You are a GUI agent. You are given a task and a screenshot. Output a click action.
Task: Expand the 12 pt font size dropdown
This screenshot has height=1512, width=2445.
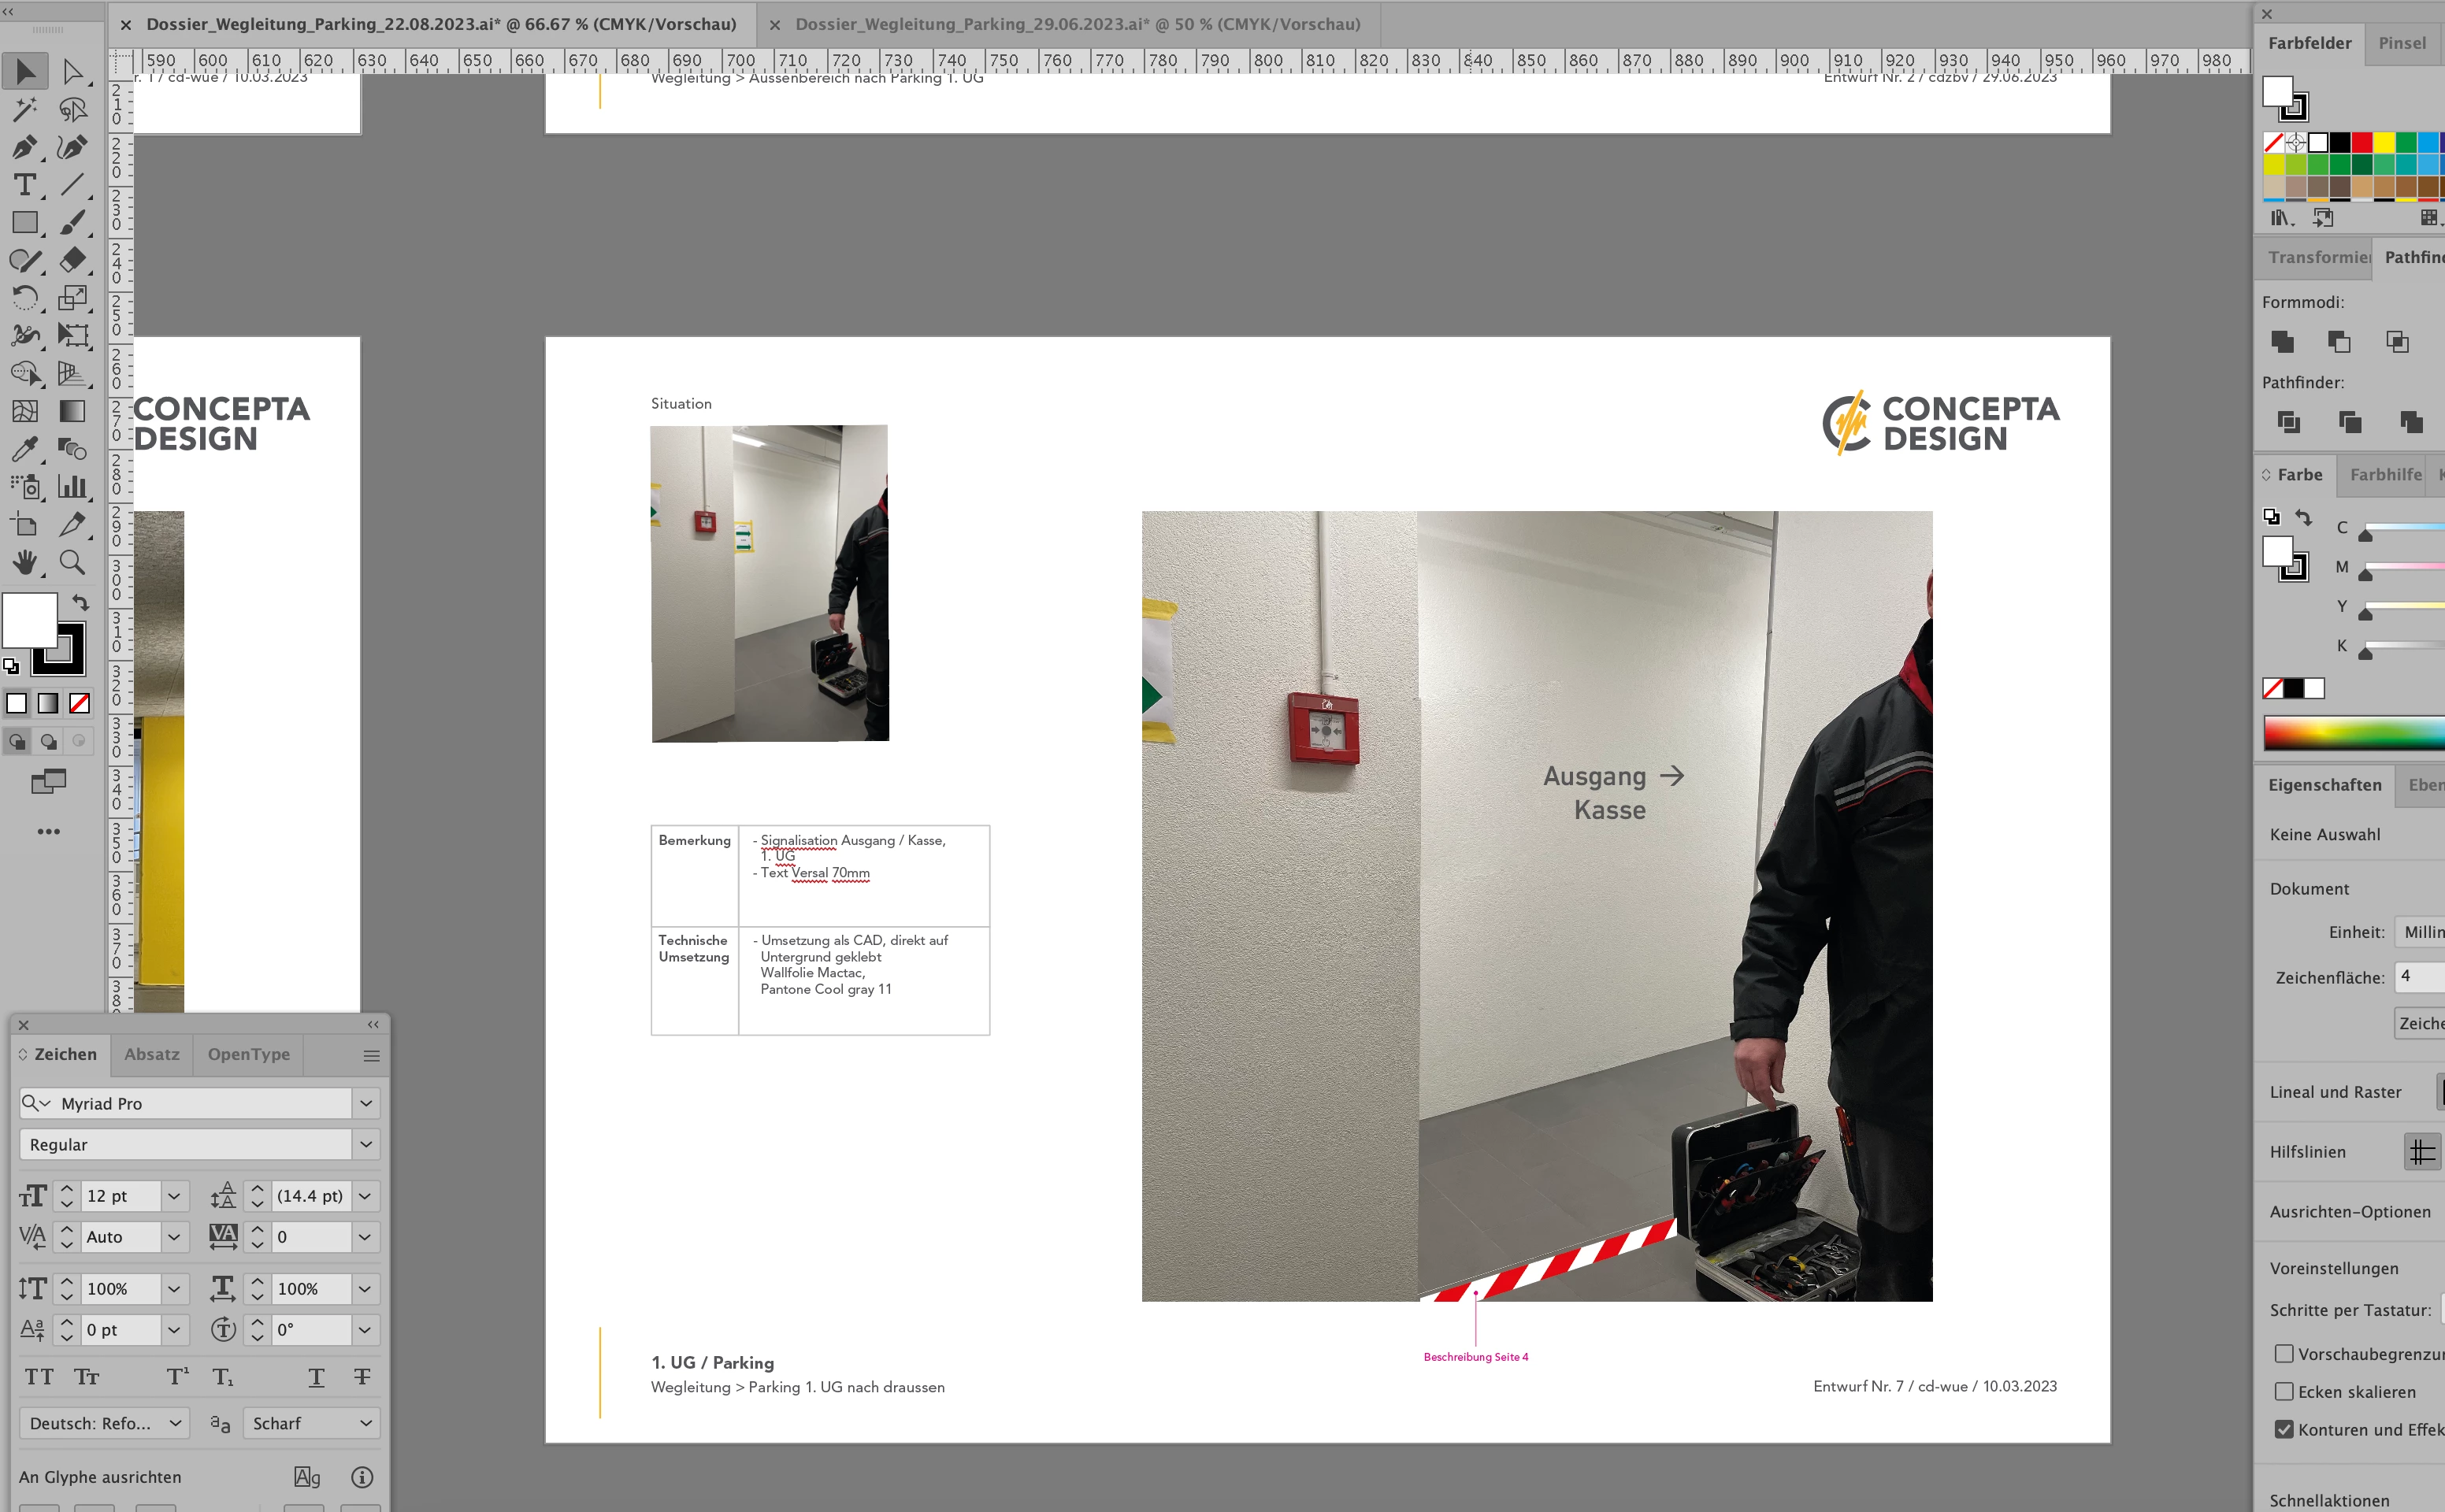174,1196
